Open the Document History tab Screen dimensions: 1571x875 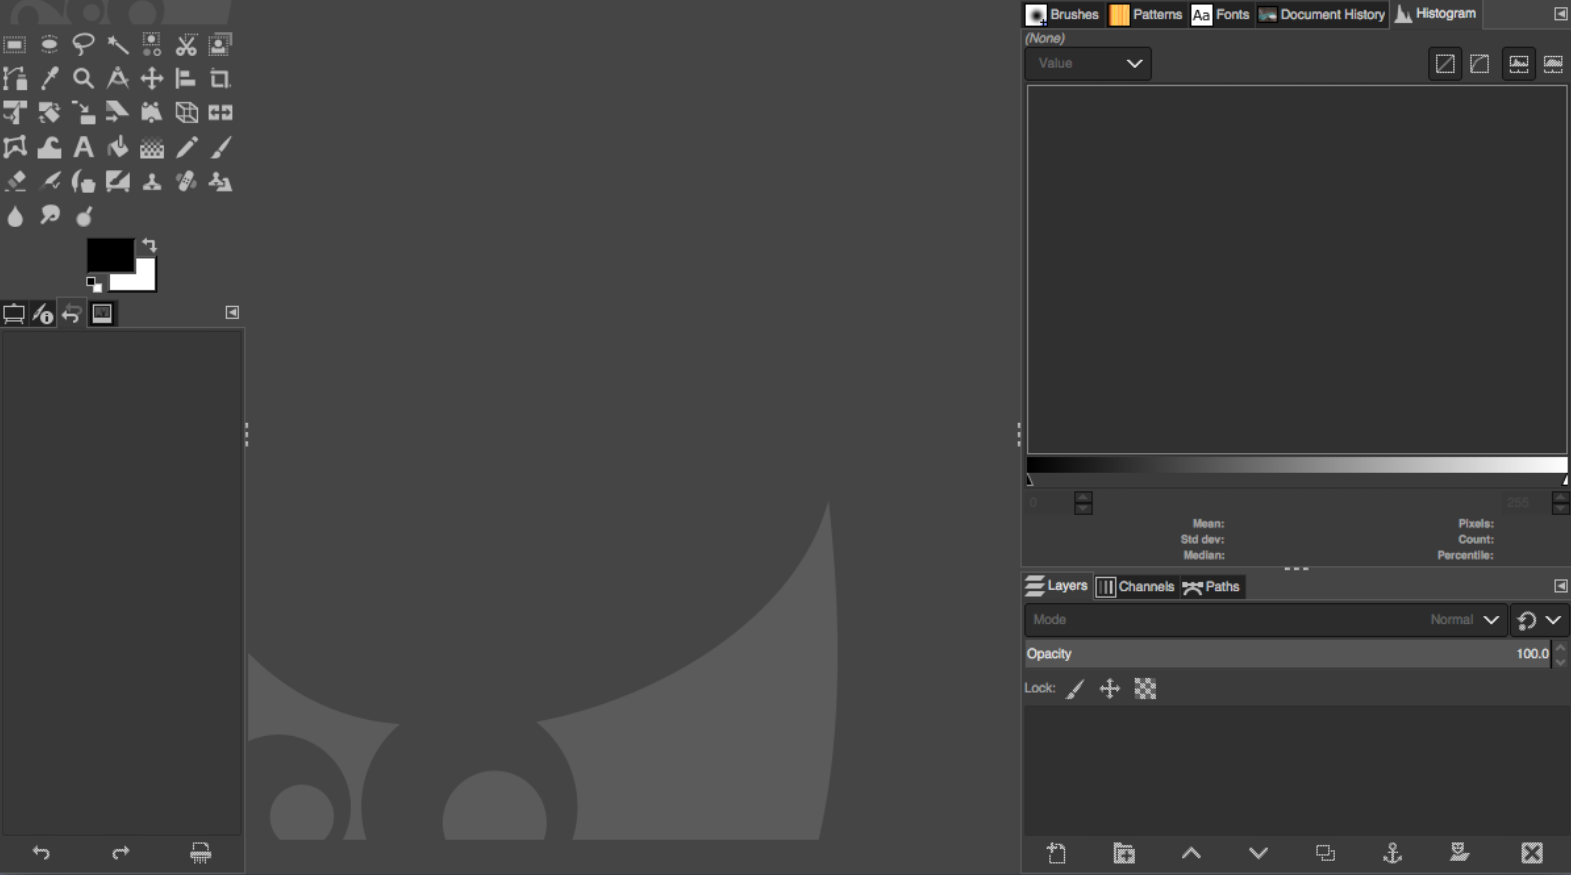(x=1322, y=14)
